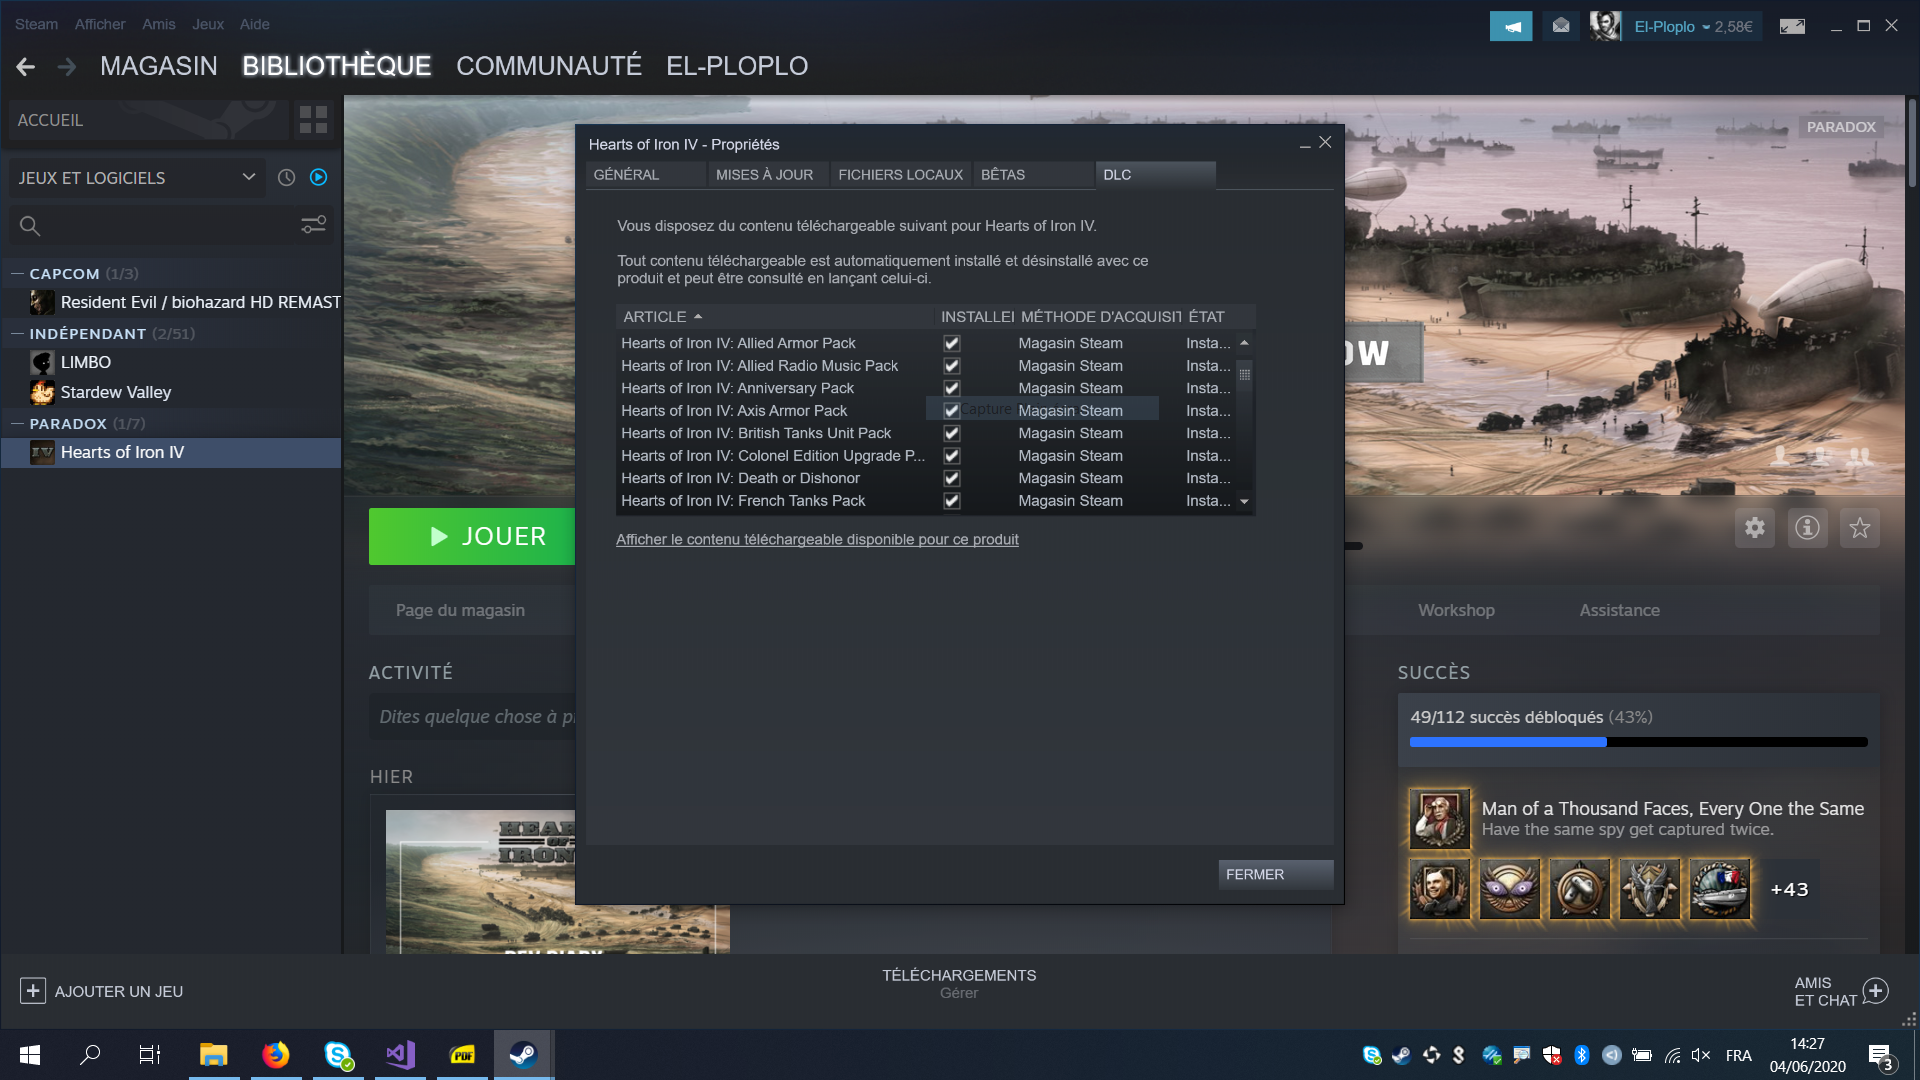
Task: Open link to view available downloadable content
Action: coord(817,539)
